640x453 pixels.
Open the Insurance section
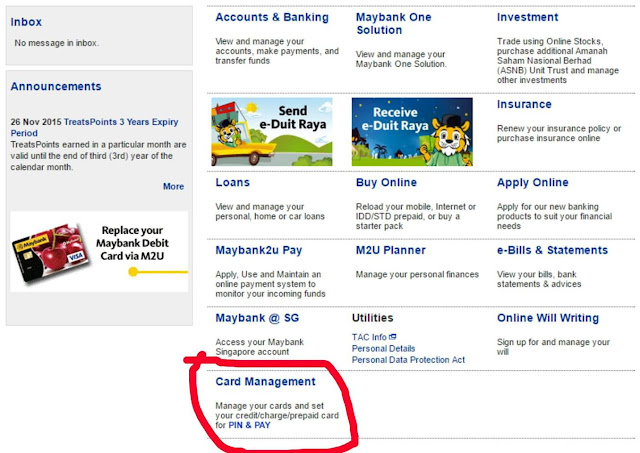[x=524, y=104]
